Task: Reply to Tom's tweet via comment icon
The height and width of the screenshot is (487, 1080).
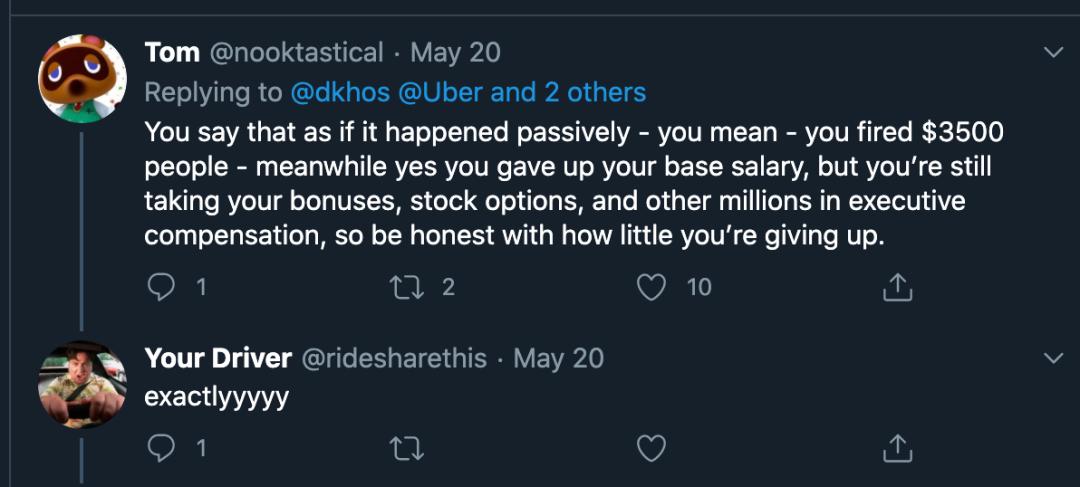Action: pyautogui.click(x=161, y=288)
